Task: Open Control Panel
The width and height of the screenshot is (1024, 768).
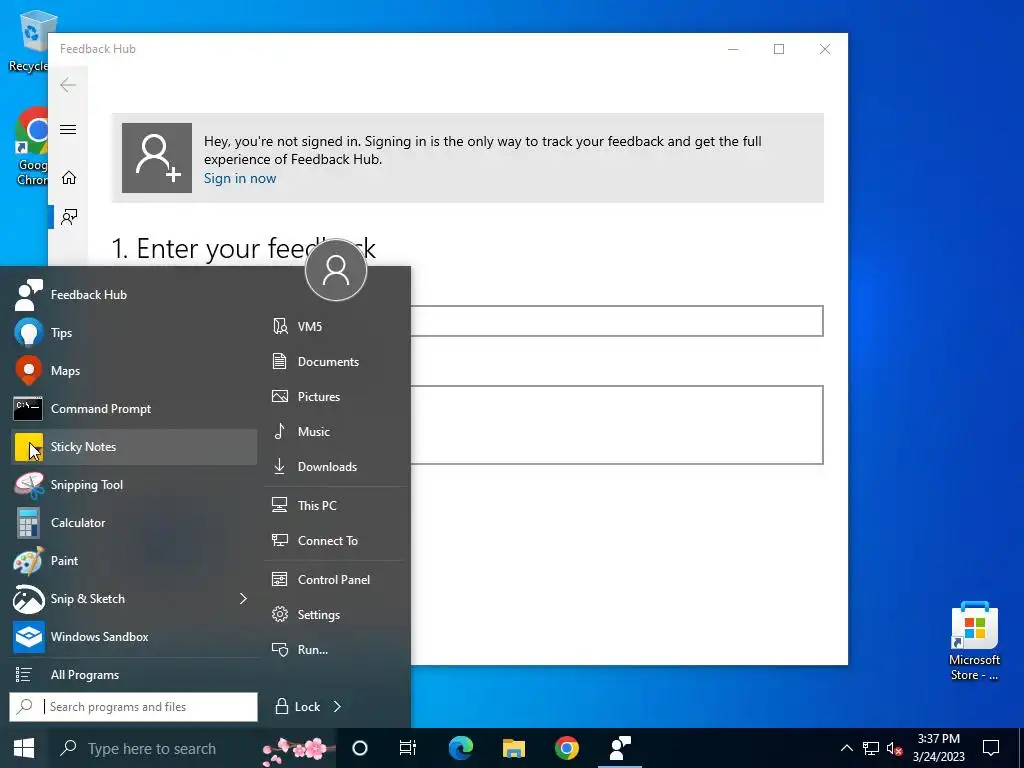Action: pos(336,579)
